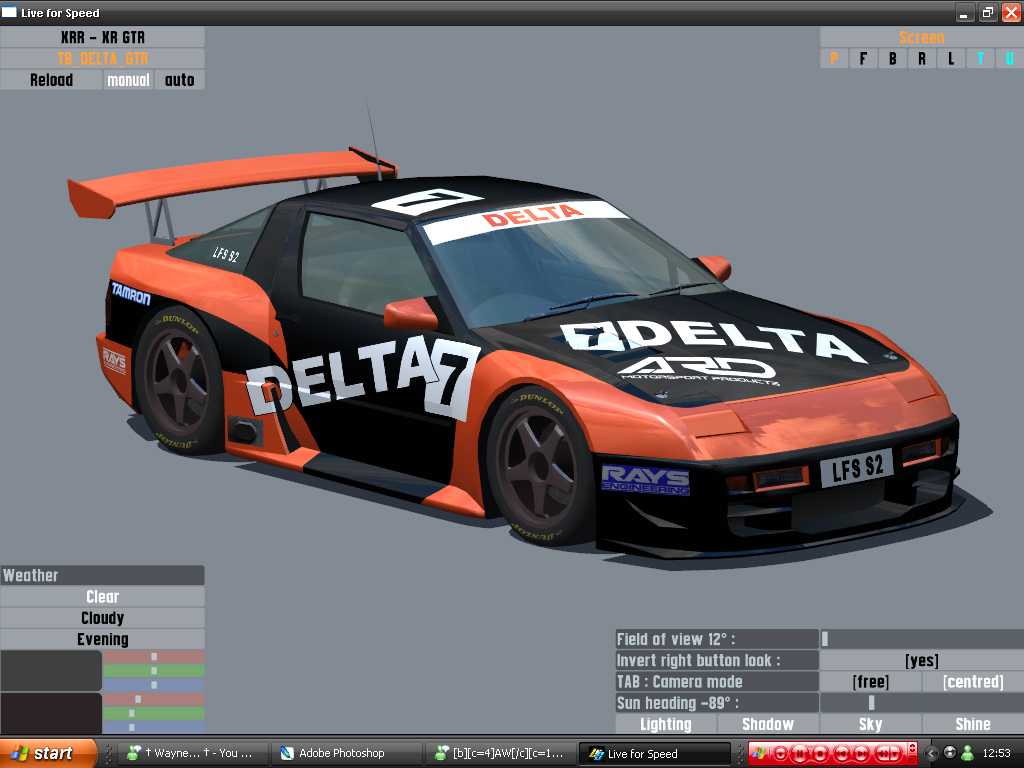The image size is (1024, 768).
Task: Adjust the upper red color slider
Action: tap(154, 657)
